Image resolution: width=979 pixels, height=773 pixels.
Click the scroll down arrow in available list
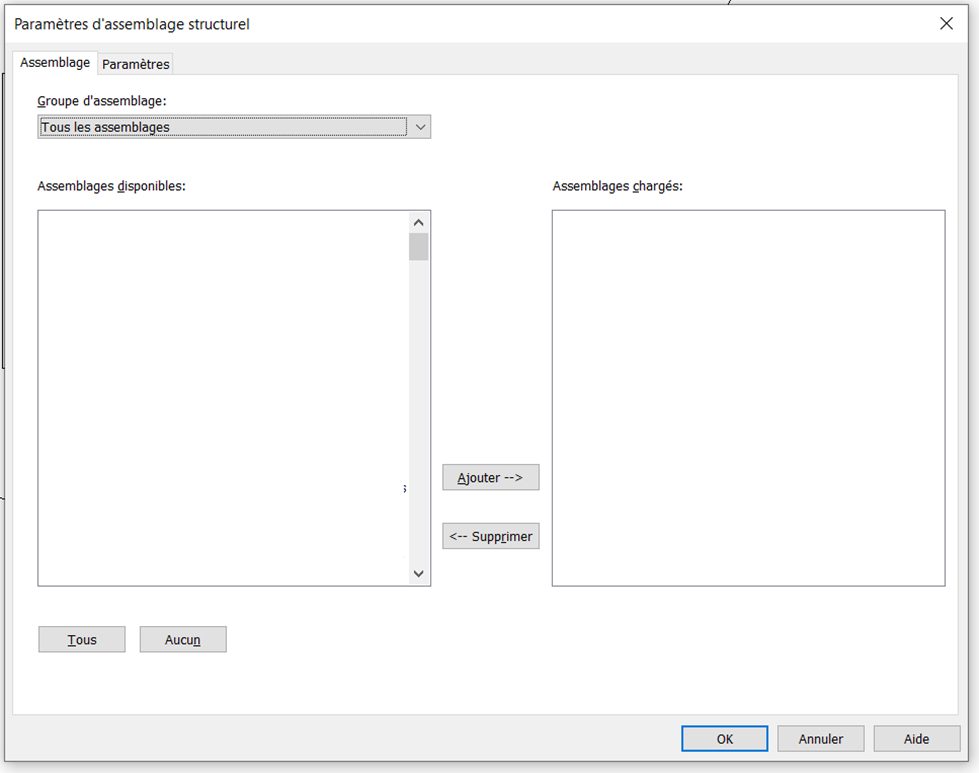coord(419,574)
